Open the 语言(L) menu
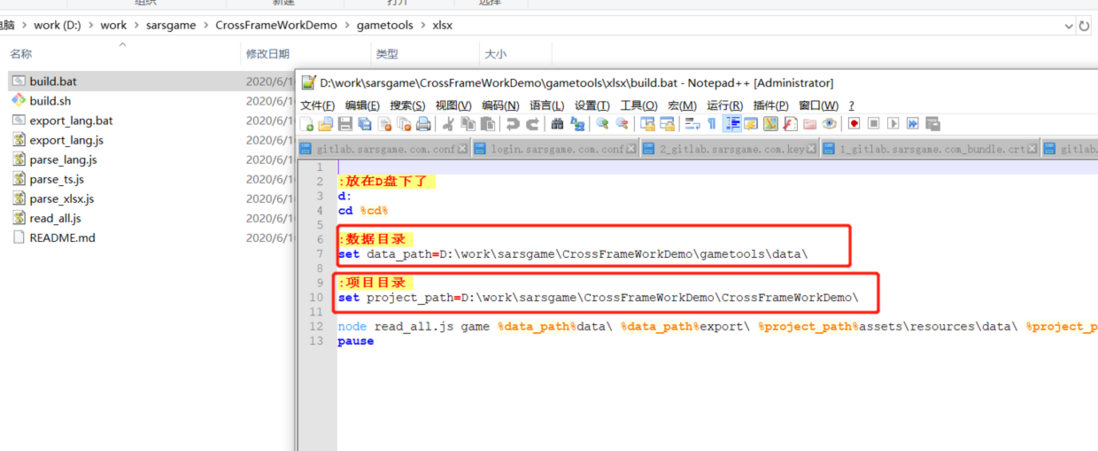 (x=547, y=106)
